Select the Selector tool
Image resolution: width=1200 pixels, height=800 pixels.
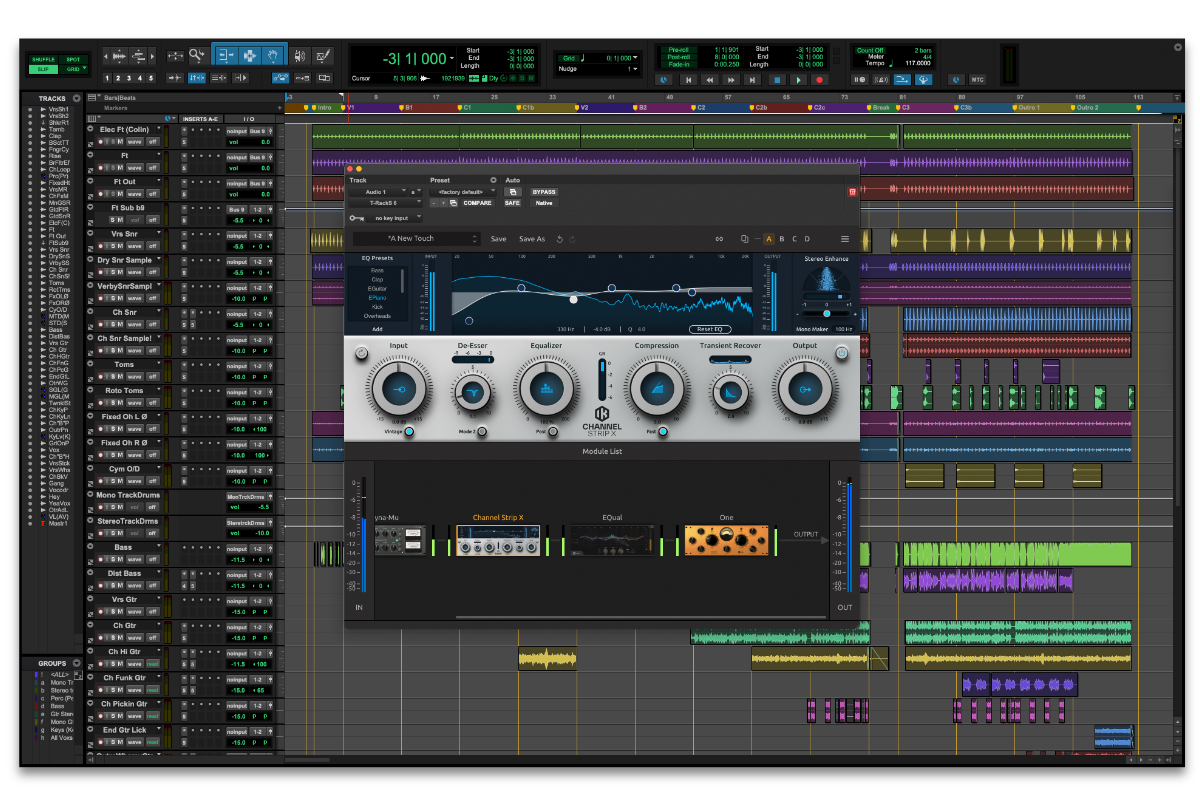coord(249,56)
